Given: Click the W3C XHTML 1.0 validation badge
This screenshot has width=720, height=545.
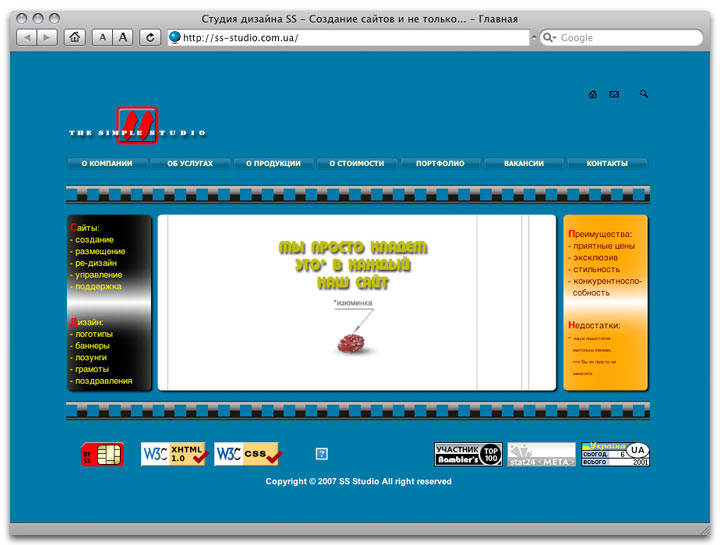Looking at the screenshot, I should (174, 455).
